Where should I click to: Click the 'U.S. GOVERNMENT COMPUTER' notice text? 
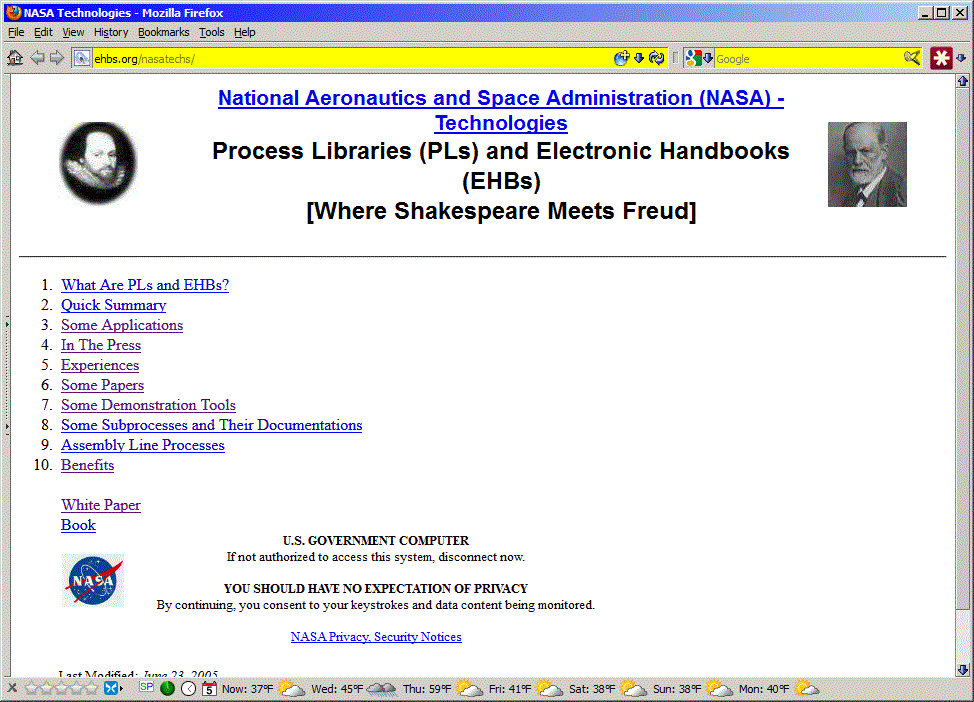click(376, 541)
